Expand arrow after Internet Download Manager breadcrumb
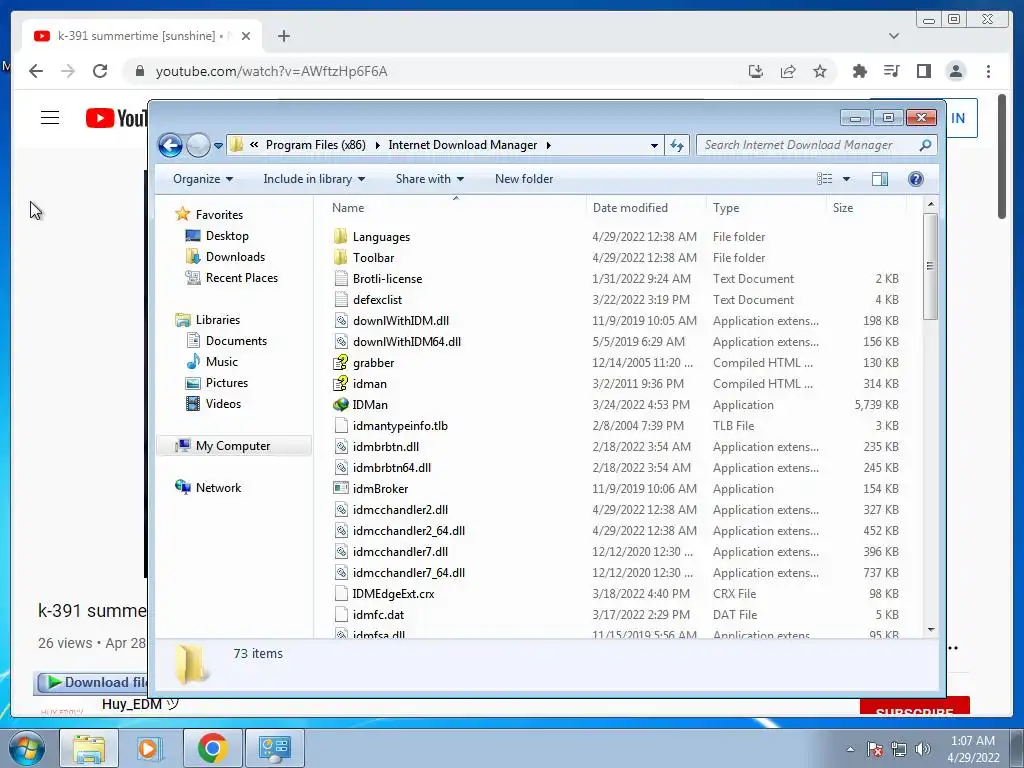Viewport: 1024px width, 768px height. click(549, 145)
